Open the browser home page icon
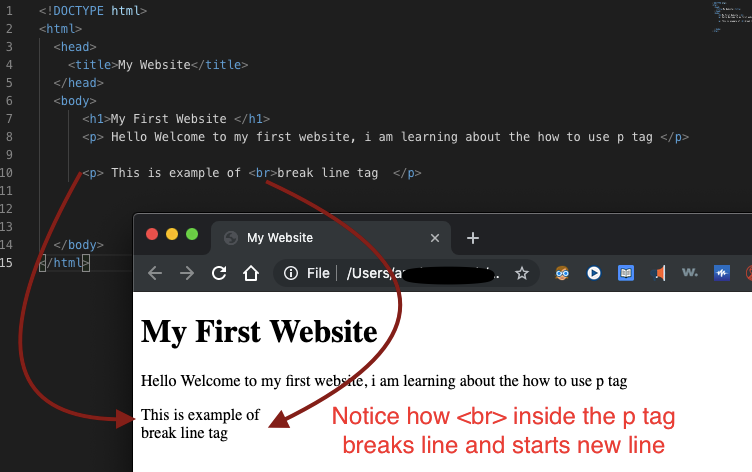 pyautogui.click(x=251, y=273)
